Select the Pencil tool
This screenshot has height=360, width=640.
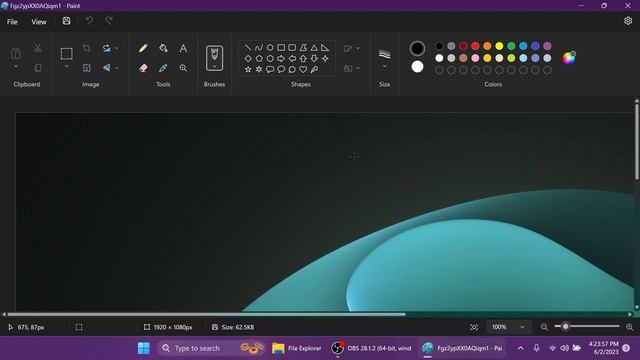(x=143, y=48)
